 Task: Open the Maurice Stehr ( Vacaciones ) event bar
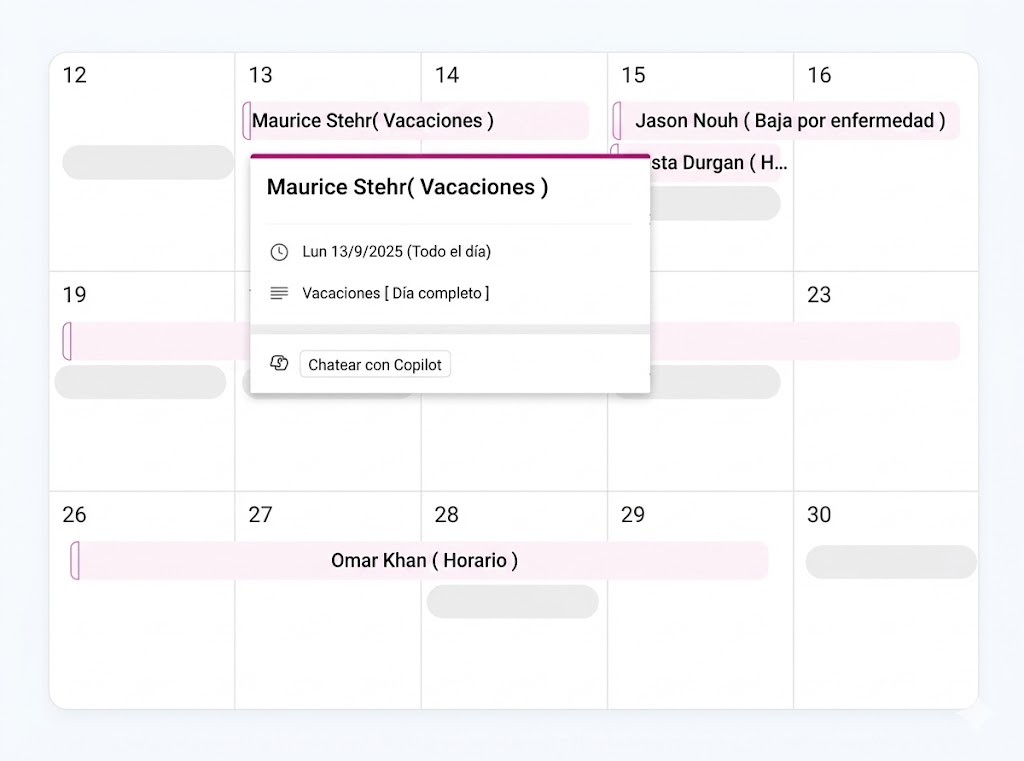pyautogui.click(x=417, y=120)
